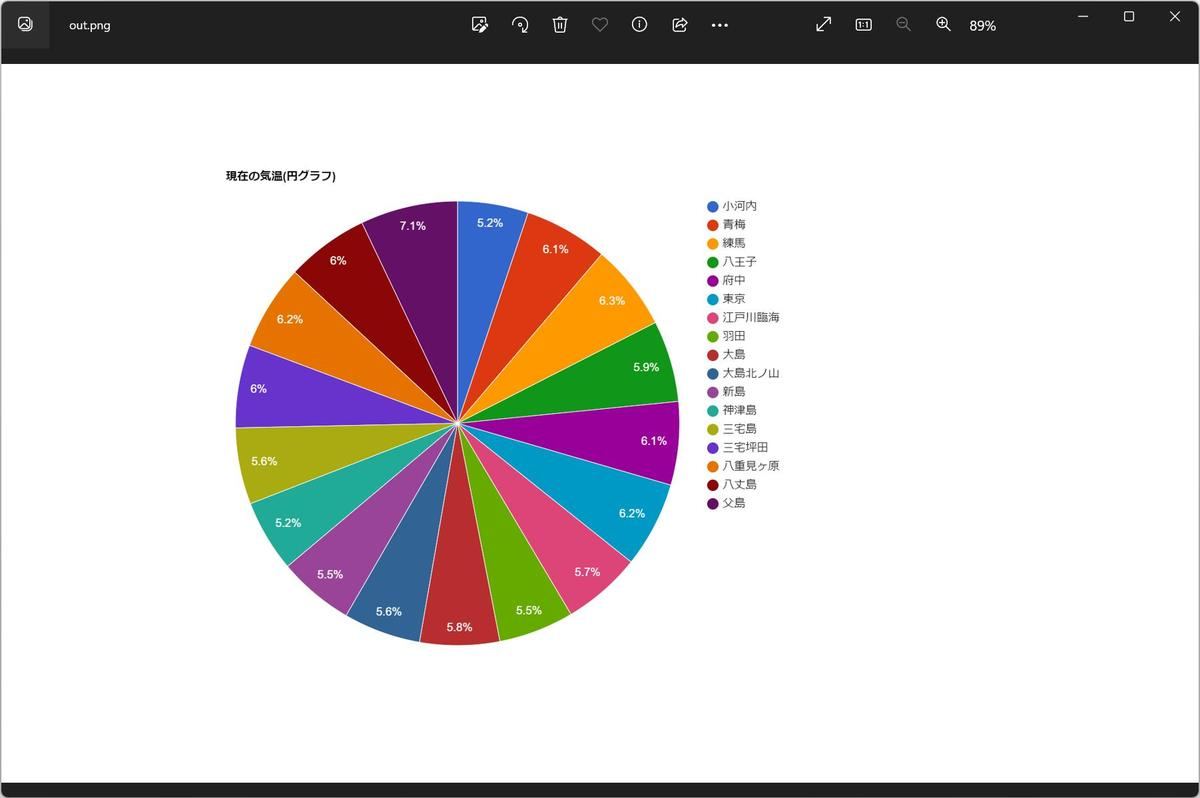Close the Photos window

point(1175,16)
